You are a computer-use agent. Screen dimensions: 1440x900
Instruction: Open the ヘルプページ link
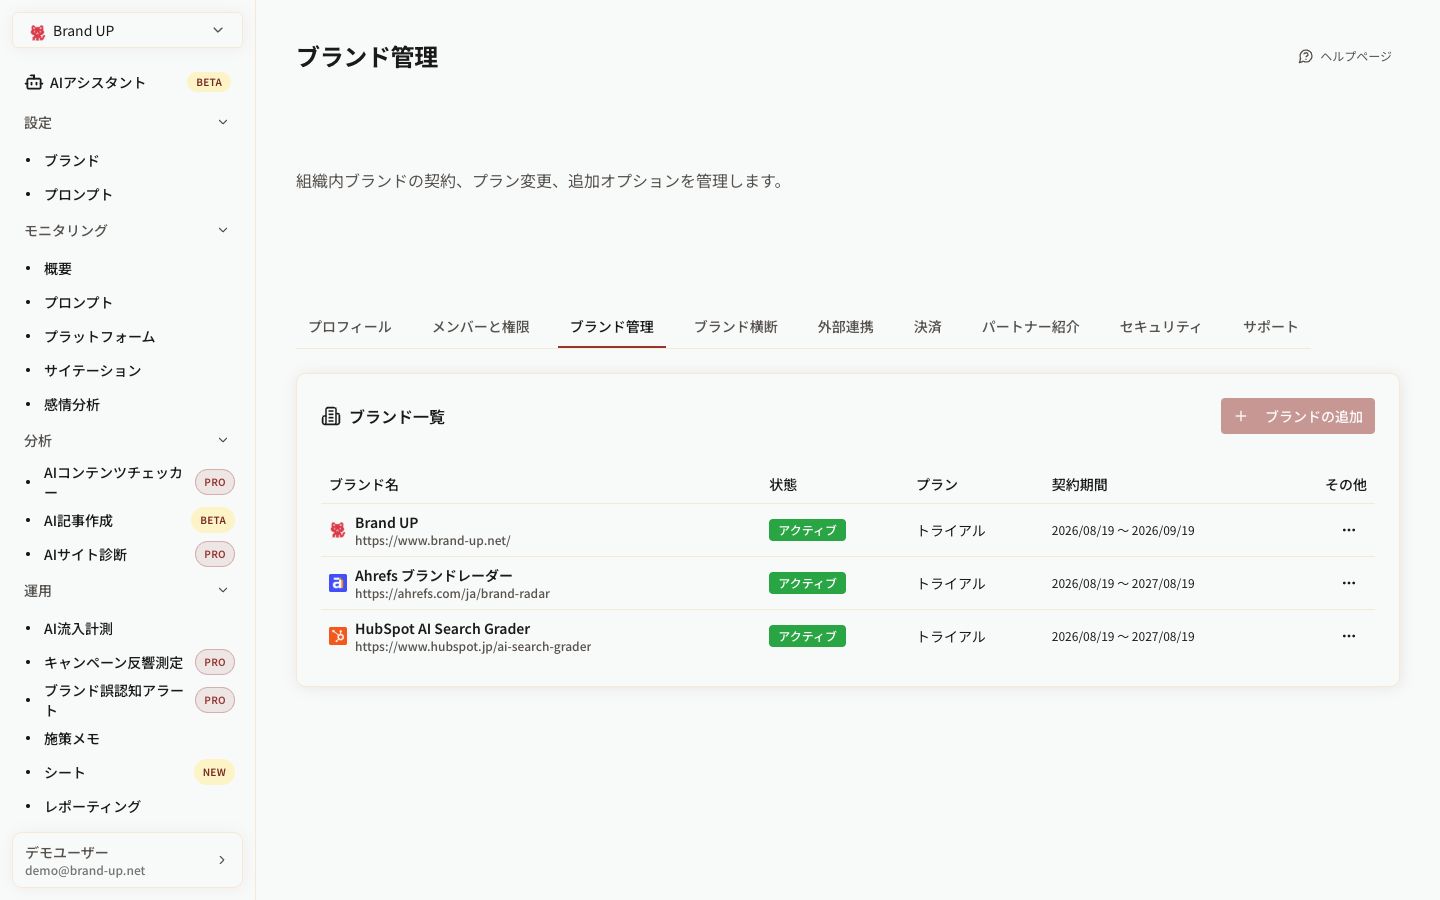coord(1345,56)
